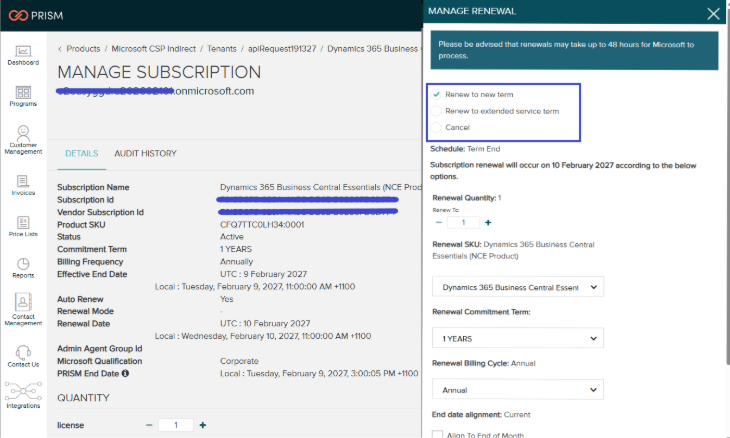This screenshot has width=730, height=438.
Task: Switch to the AUDIT HISTORY tab
Action: tap(145, 154)
